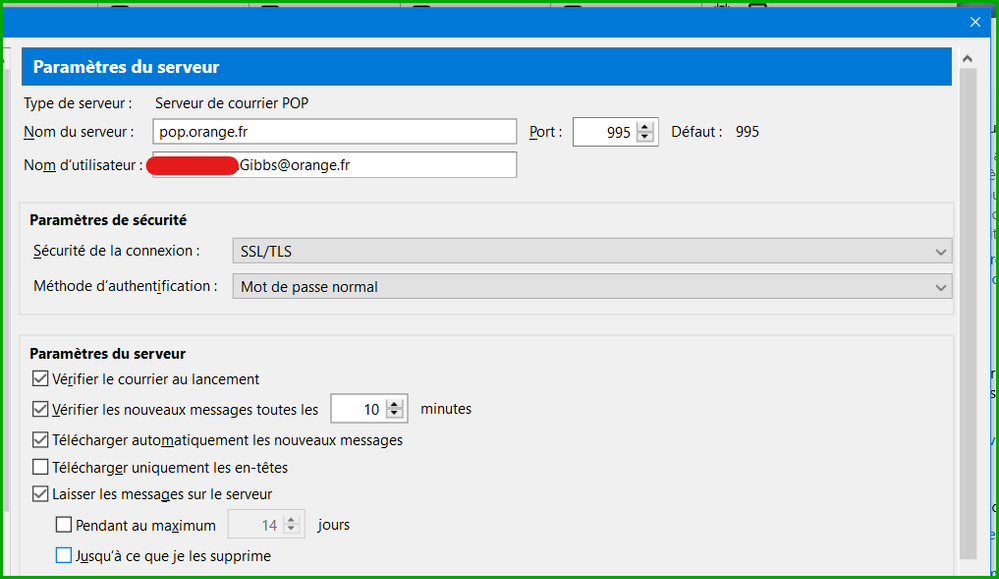This screenshot has height=579, width=999.
Task: Close the server settings dialog
Action: [x=975, y=21]
